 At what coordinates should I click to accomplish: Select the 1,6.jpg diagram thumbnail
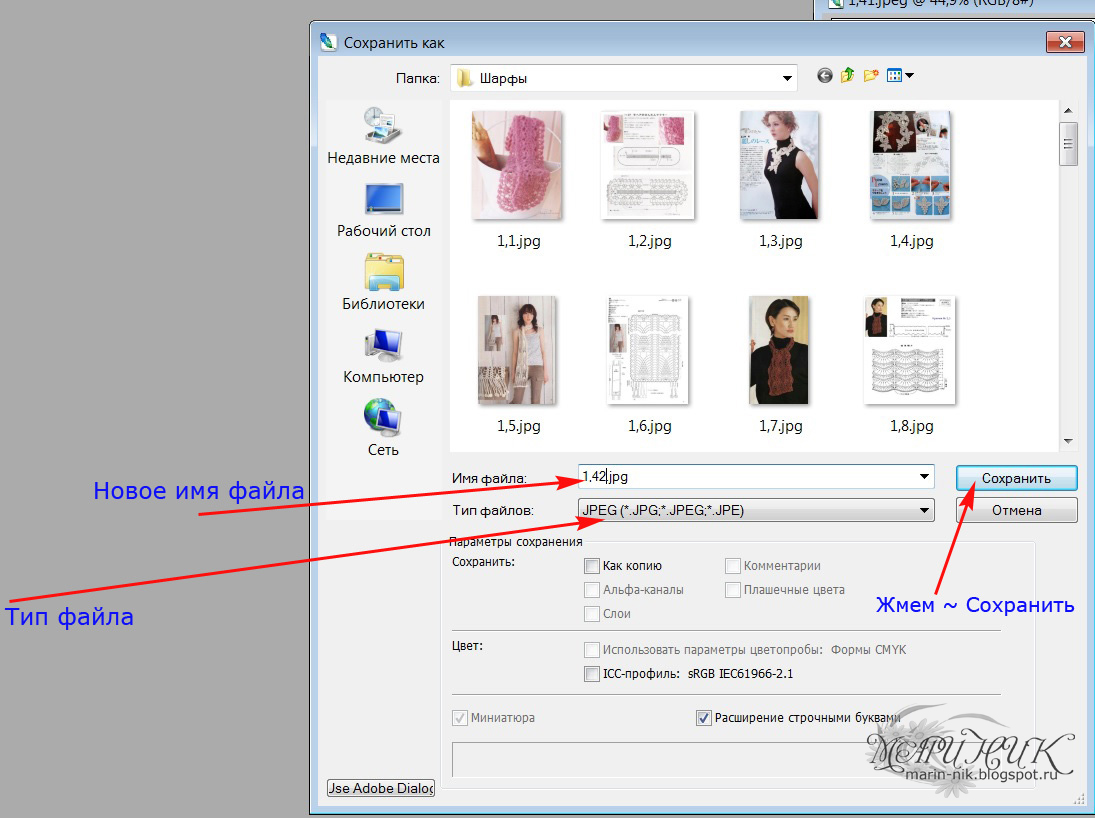(x=648, y=350)
